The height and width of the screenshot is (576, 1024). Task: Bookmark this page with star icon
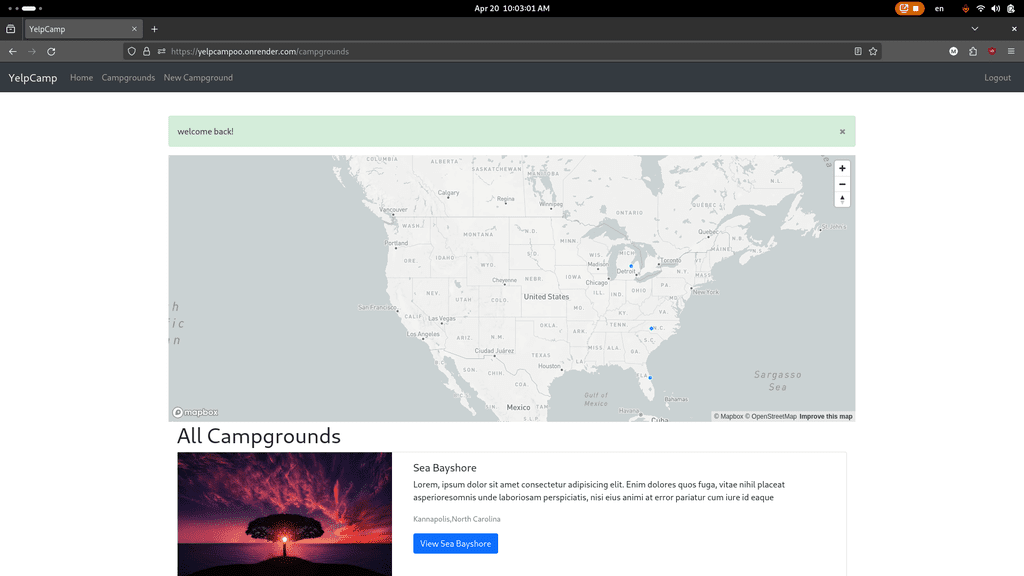(873, 52)
